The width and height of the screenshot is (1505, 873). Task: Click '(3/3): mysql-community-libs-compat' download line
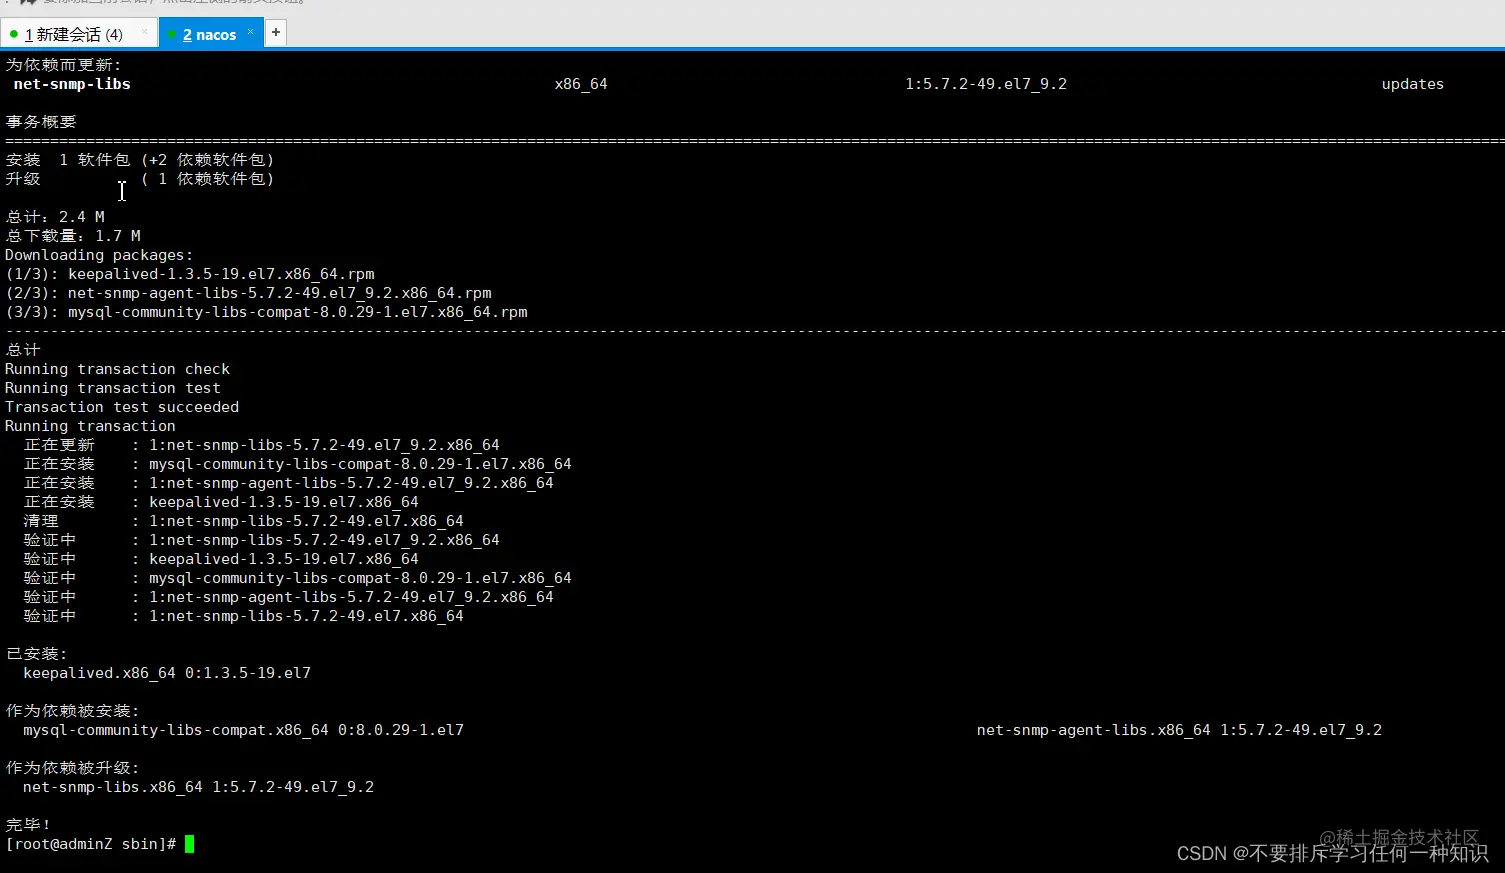[266, 312]
